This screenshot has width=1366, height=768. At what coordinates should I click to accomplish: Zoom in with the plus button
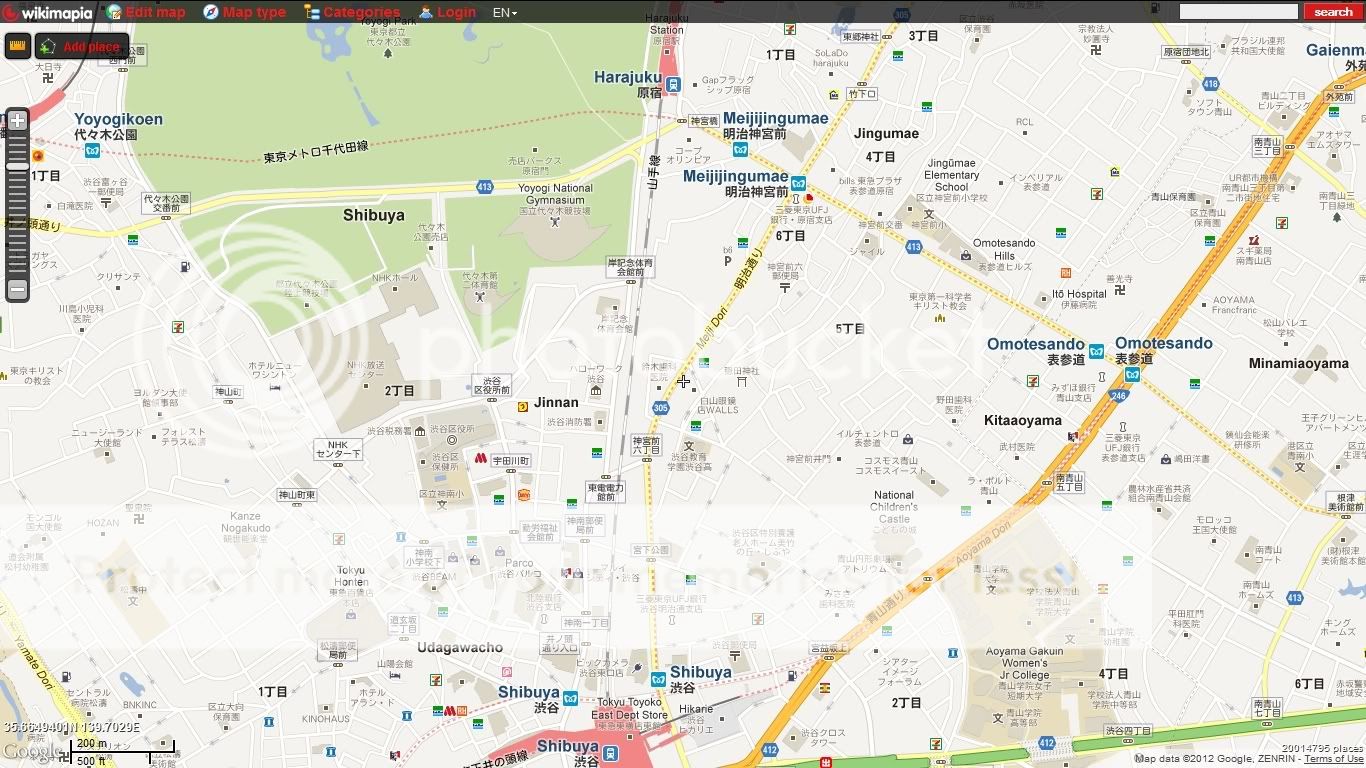(17, 119)
